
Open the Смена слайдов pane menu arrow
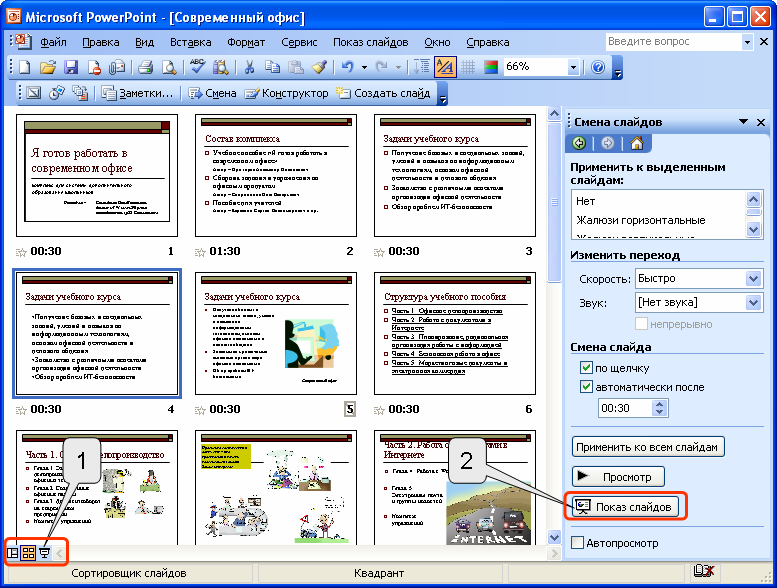(x=743, y=121)
